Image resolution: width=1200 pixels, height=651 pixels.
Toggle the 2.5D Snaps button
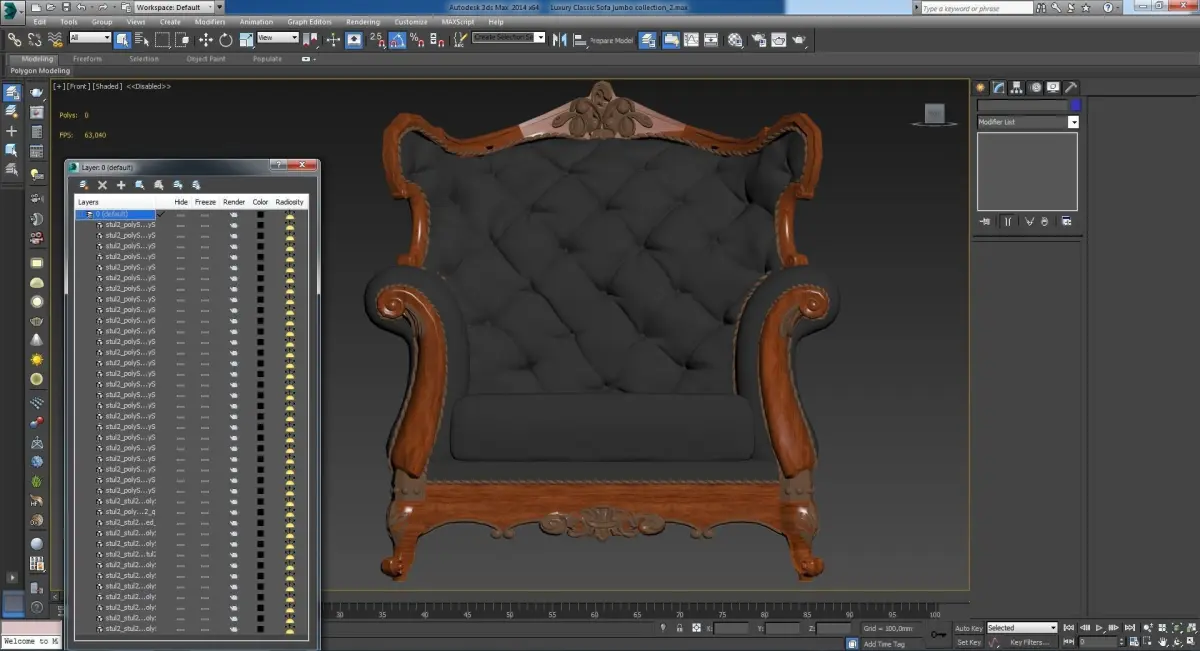[x=377, y=40]
